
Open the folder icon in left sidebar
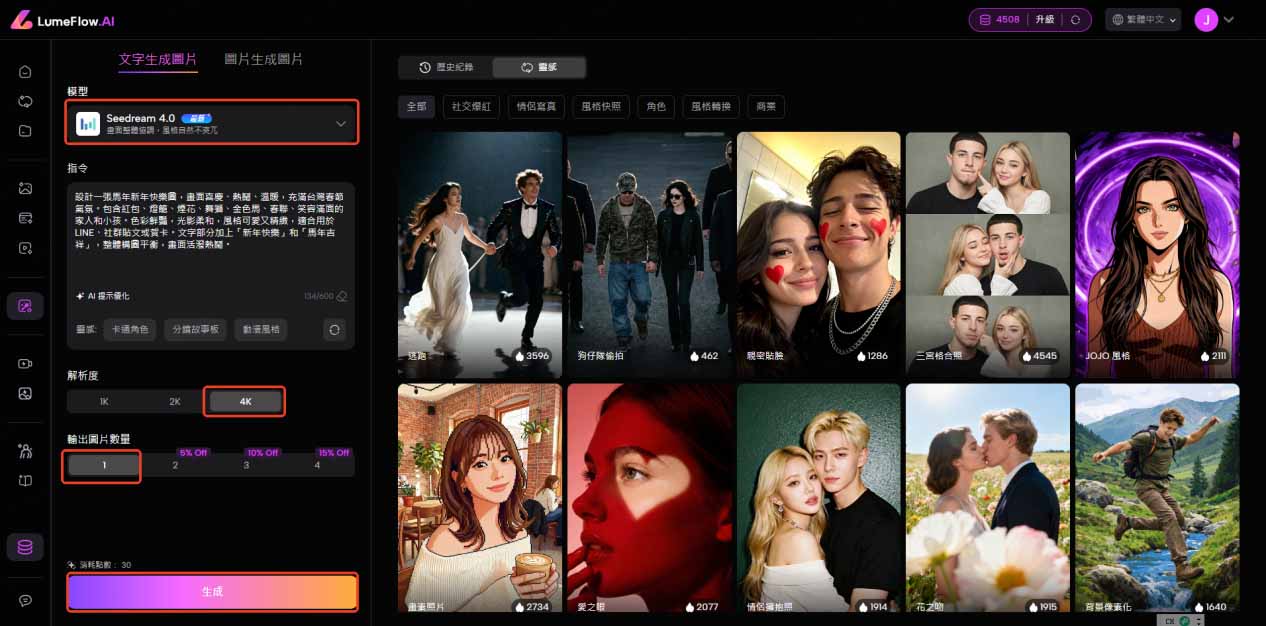(25, 131)
